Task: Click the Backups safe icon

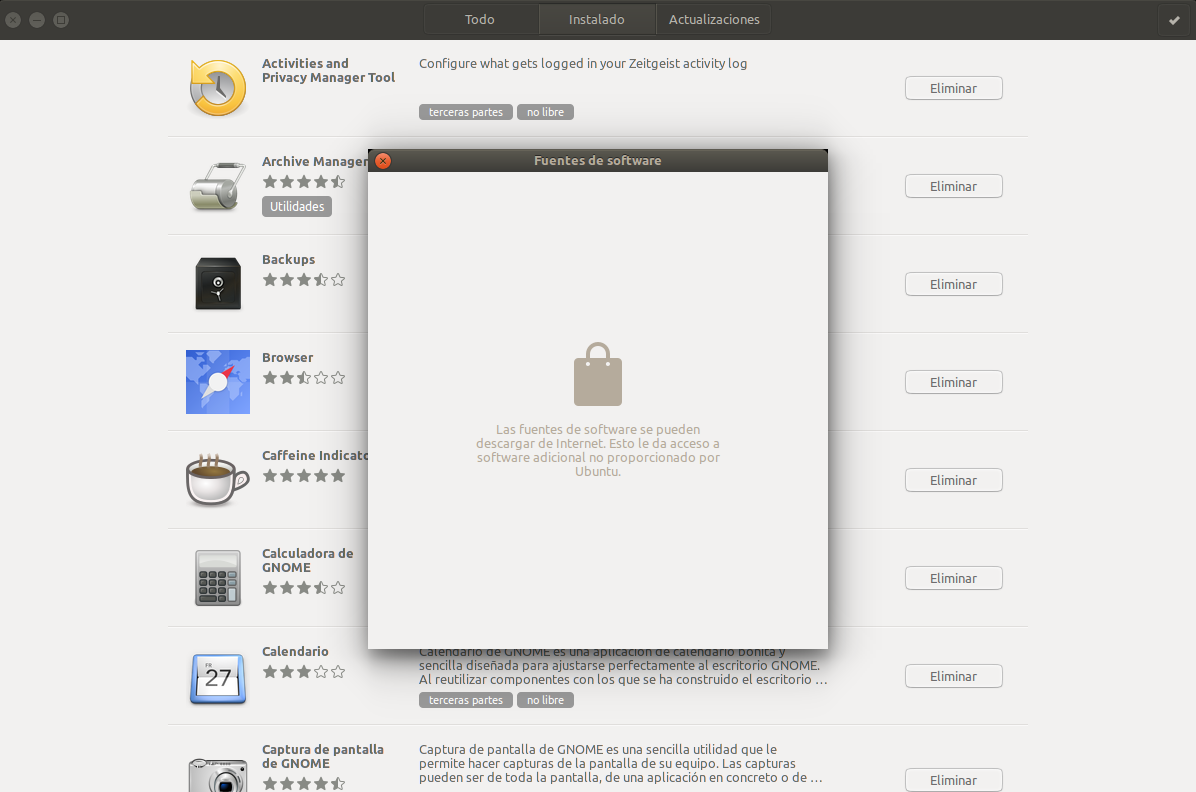Action: 217,284
